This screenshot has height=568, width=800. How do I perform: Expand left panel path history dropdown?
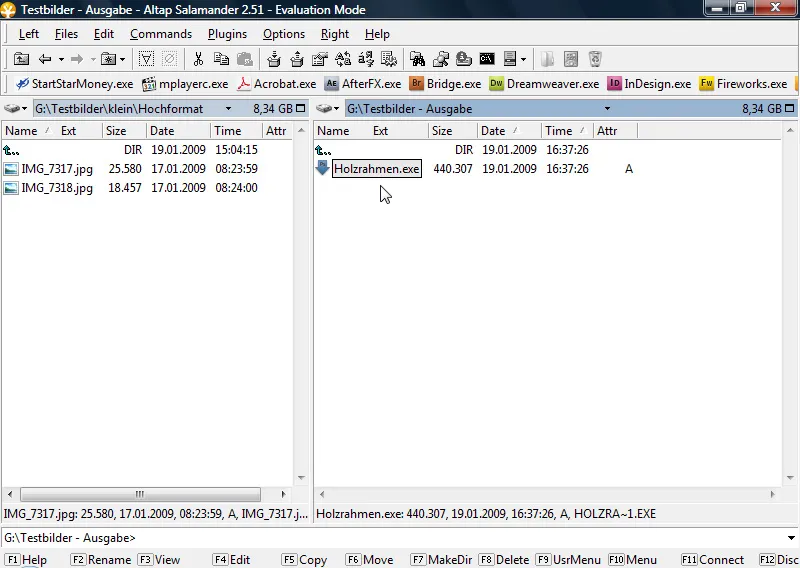228,109
